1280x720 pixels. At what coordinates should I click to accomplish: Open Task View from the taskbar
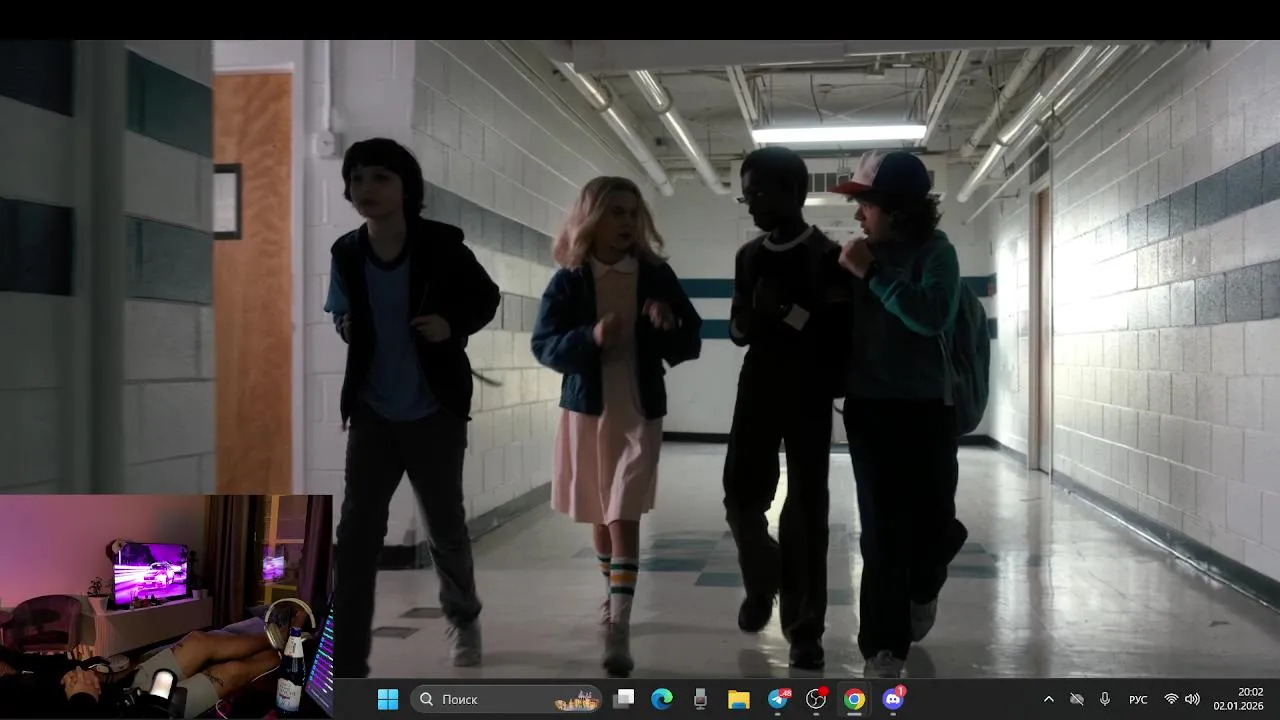(x=624, y=699)
